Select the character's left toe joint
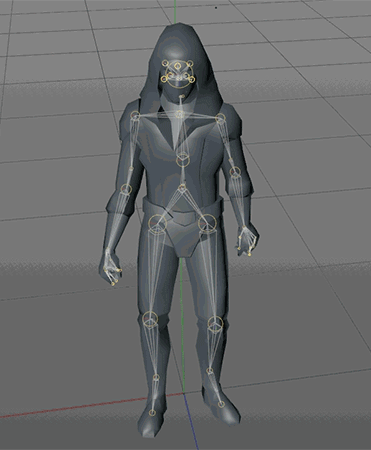 pyautogui.click(x=221, y=404)
